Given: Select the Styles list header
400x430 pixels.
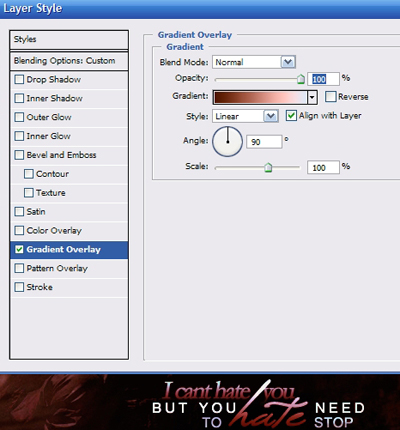Looking at the screenshot, I should [x=69, y=40].
